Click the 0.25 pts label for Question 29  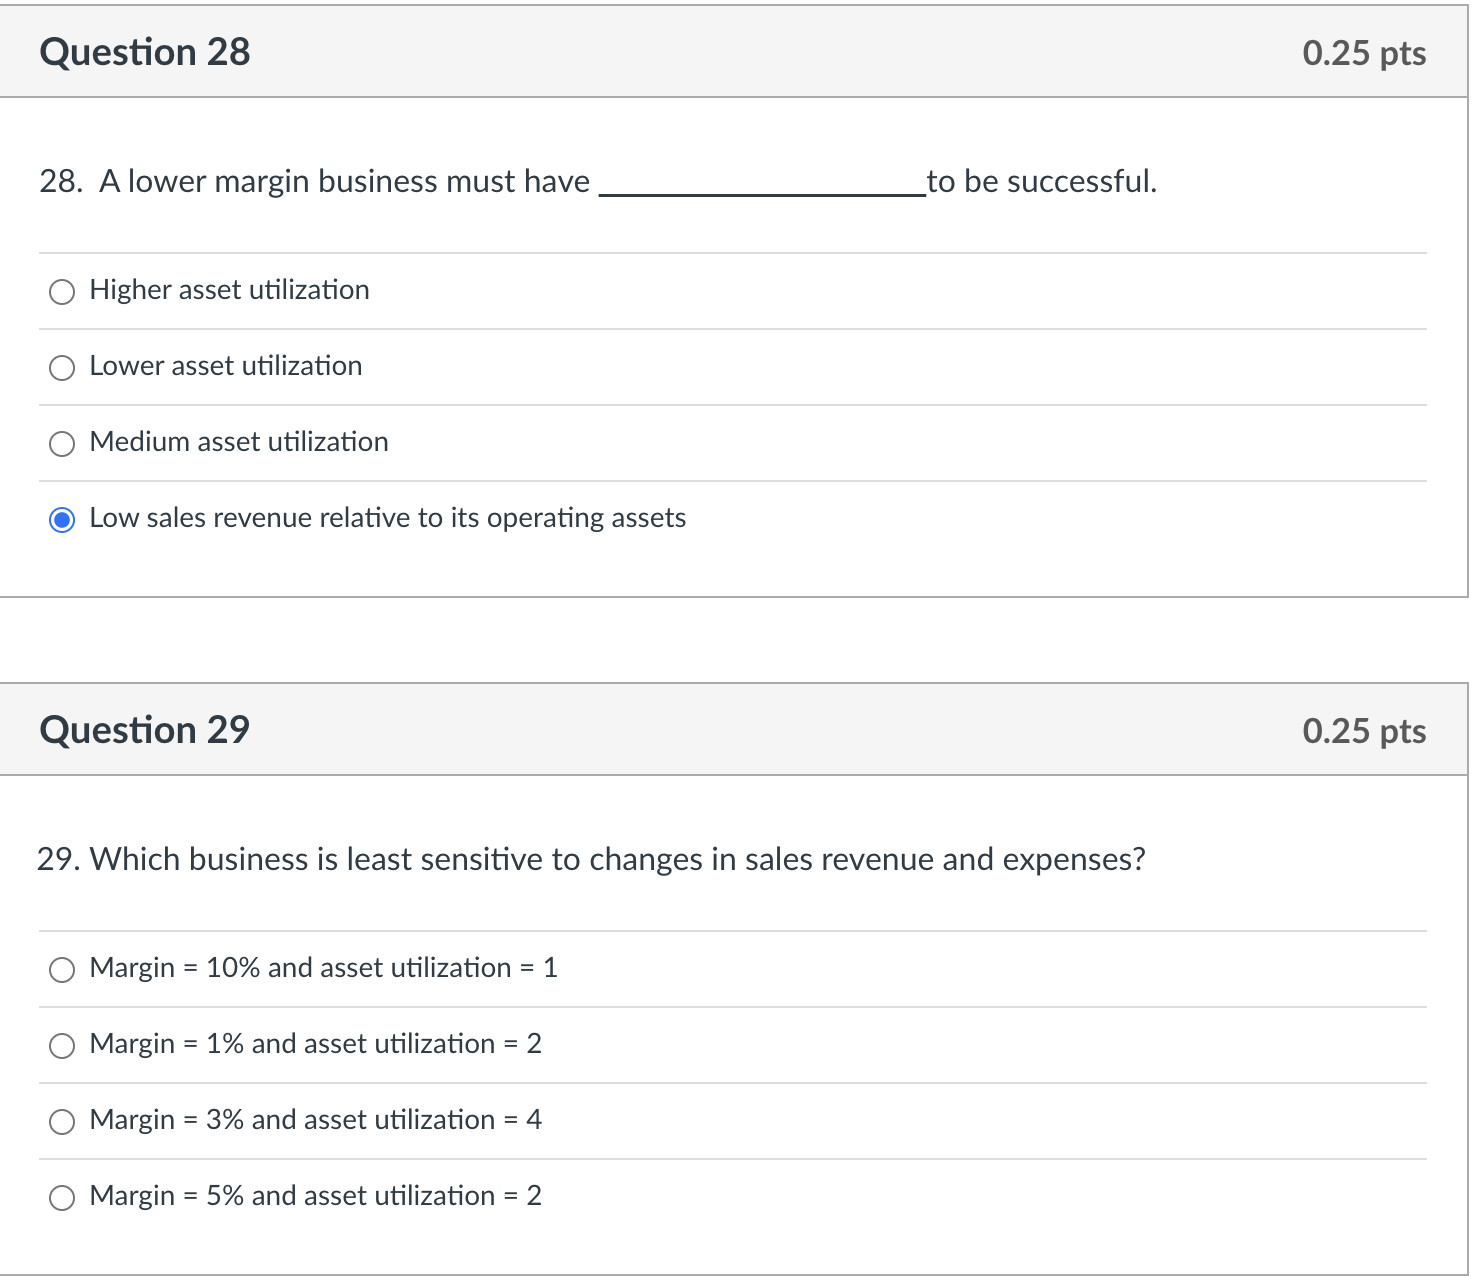tap(1364, 731)
